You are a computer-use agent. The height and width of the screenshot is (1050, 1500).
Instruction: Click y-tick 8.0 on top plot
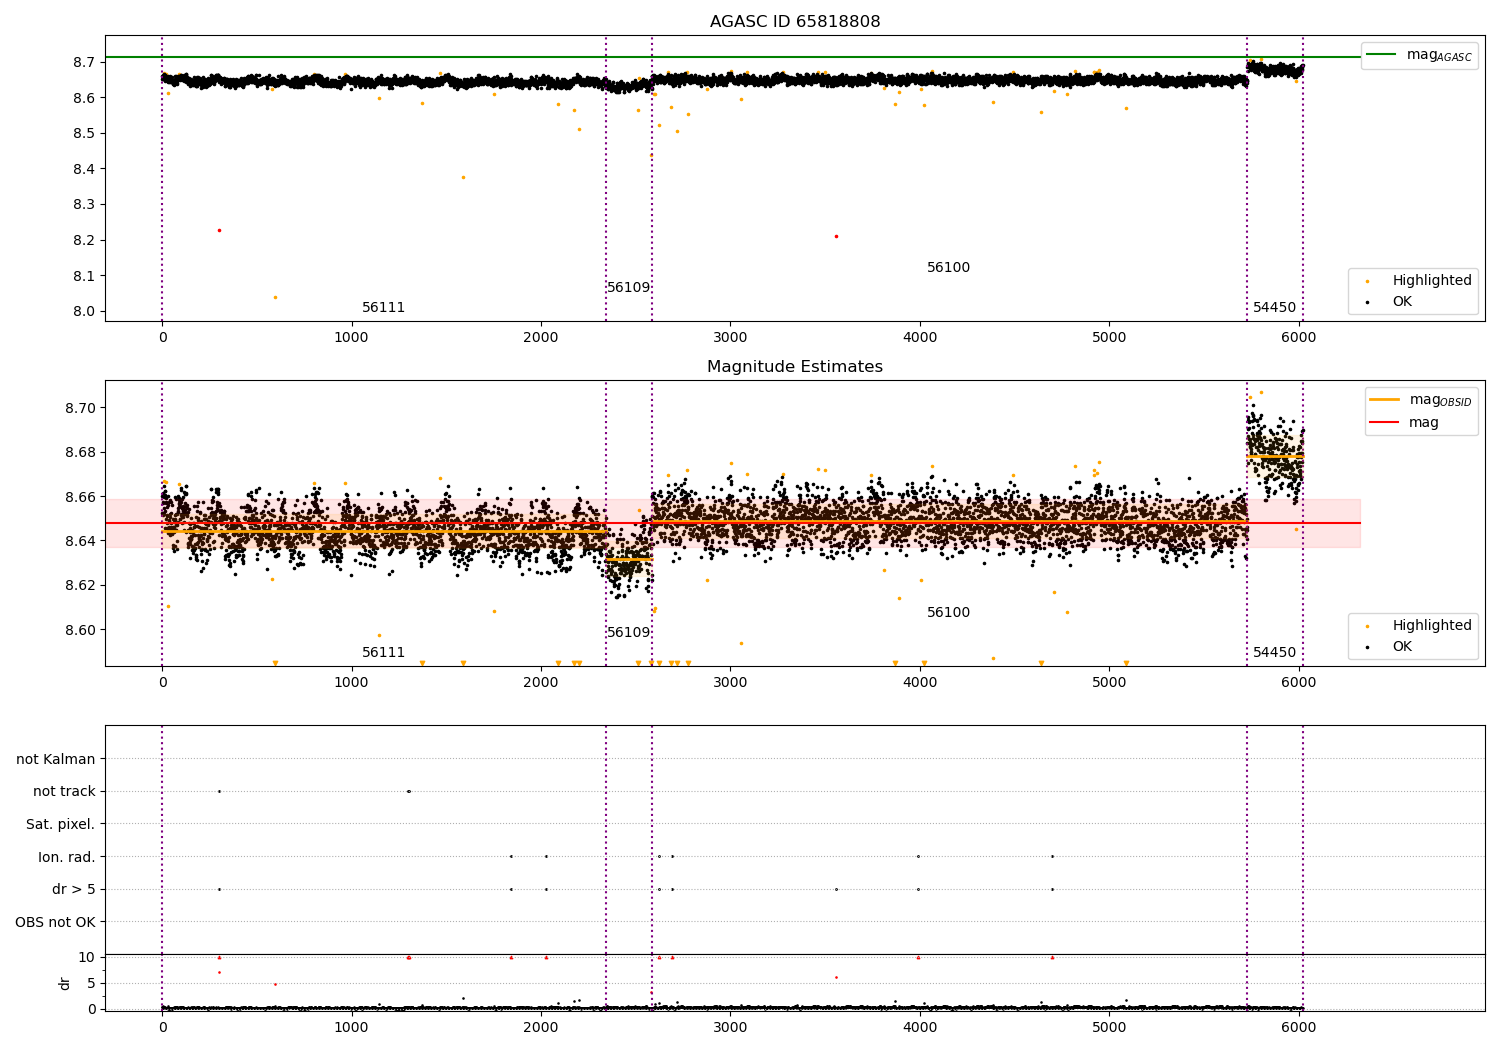(x=84, y=312)
